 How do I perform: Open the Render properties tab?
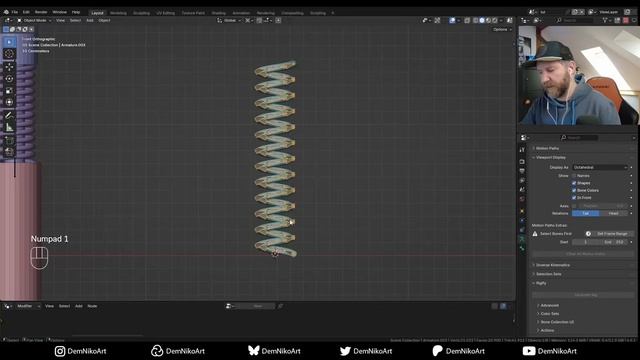tap(522, 162)
